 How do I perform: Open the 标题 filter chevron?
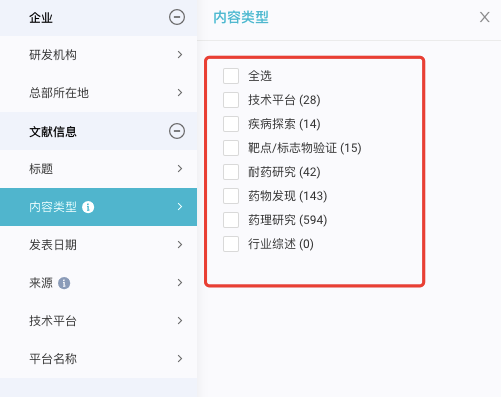[x=180, y=169]
